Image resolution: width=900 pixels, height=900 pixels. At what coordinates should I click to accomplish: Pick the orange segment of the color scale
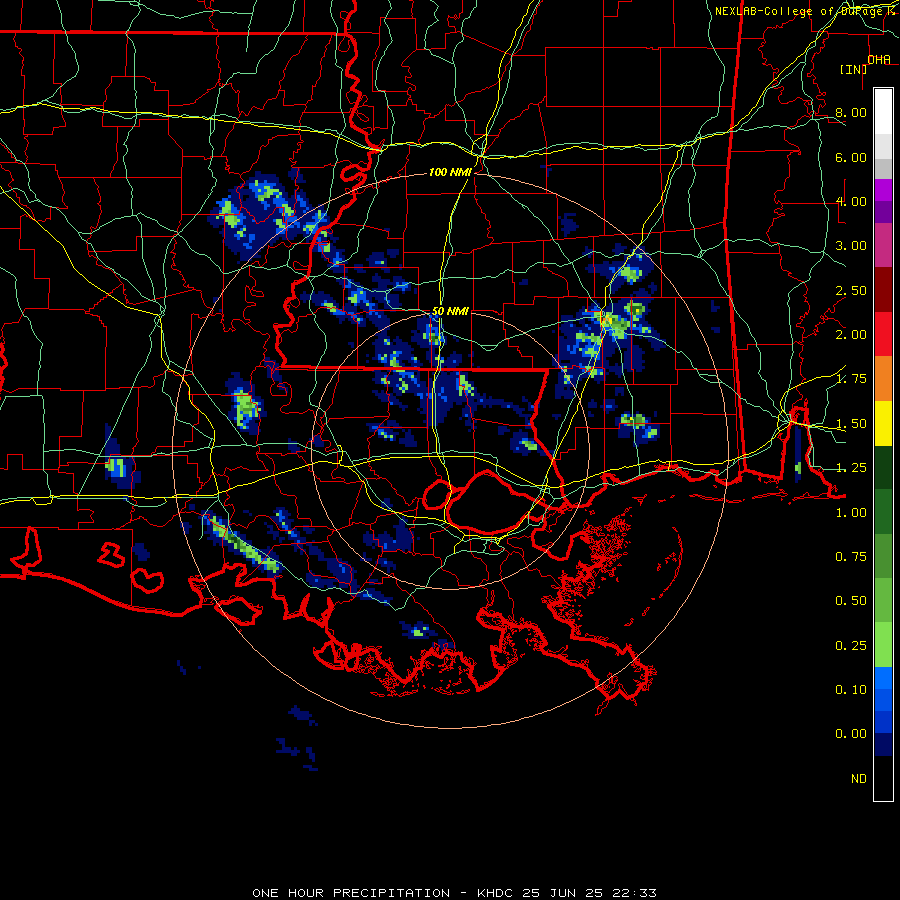pos(883,379)
